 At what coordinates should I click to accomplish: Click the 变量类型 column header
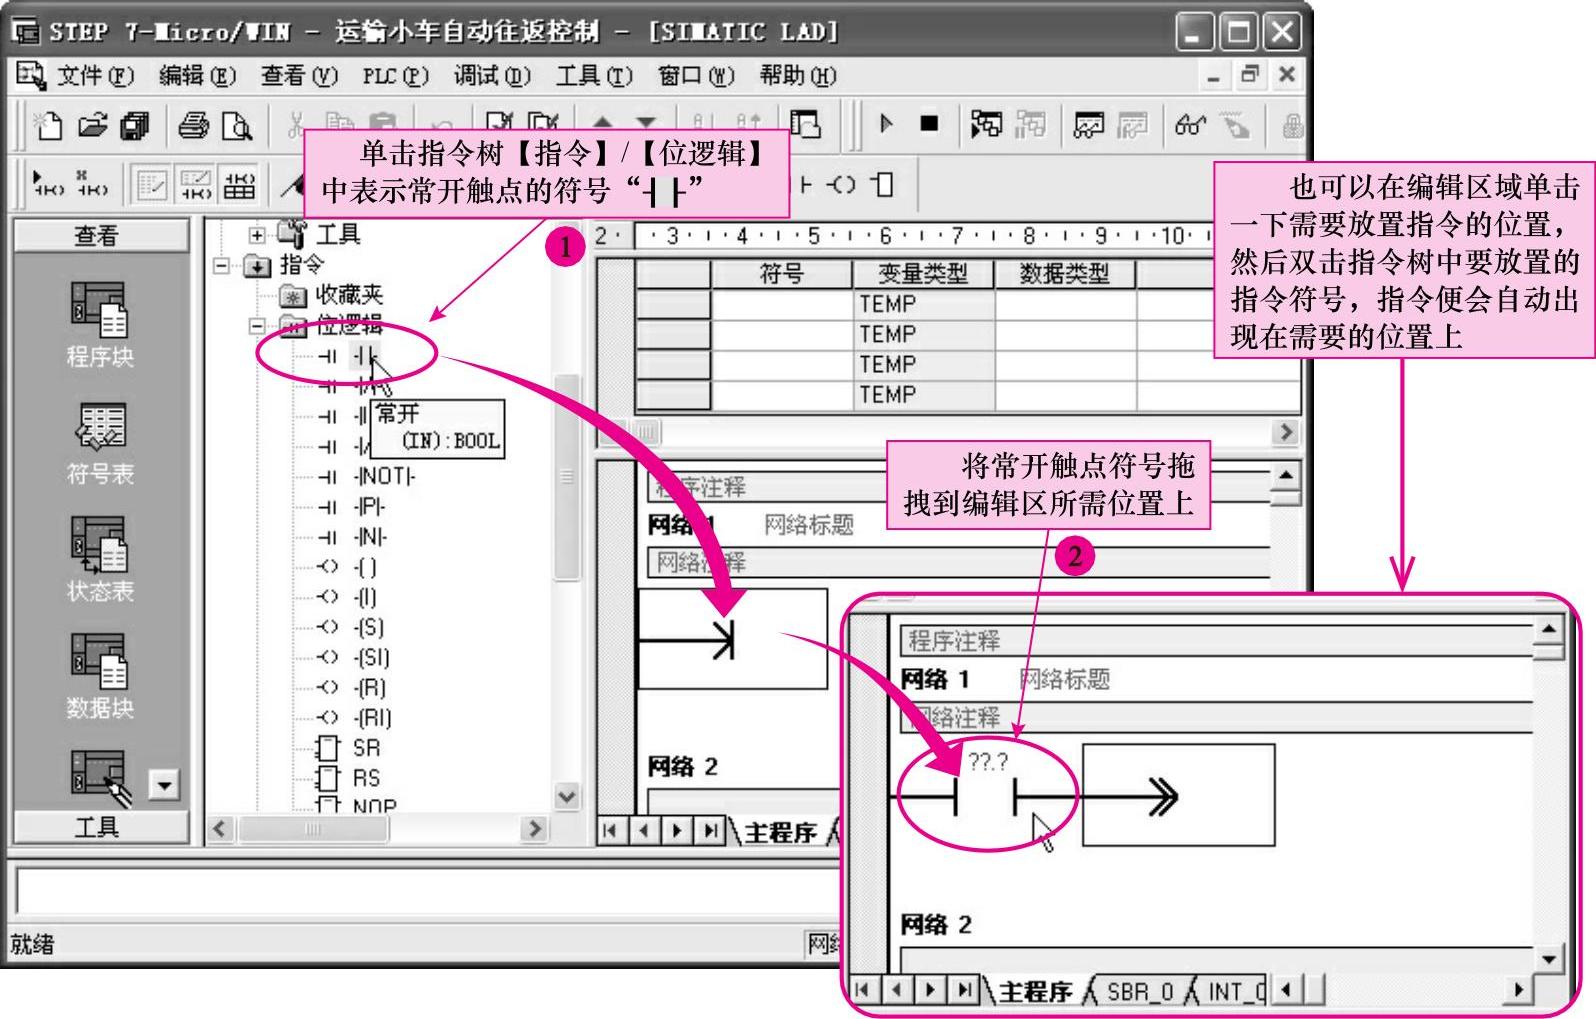pyautogui.click(x=922, y=274)
